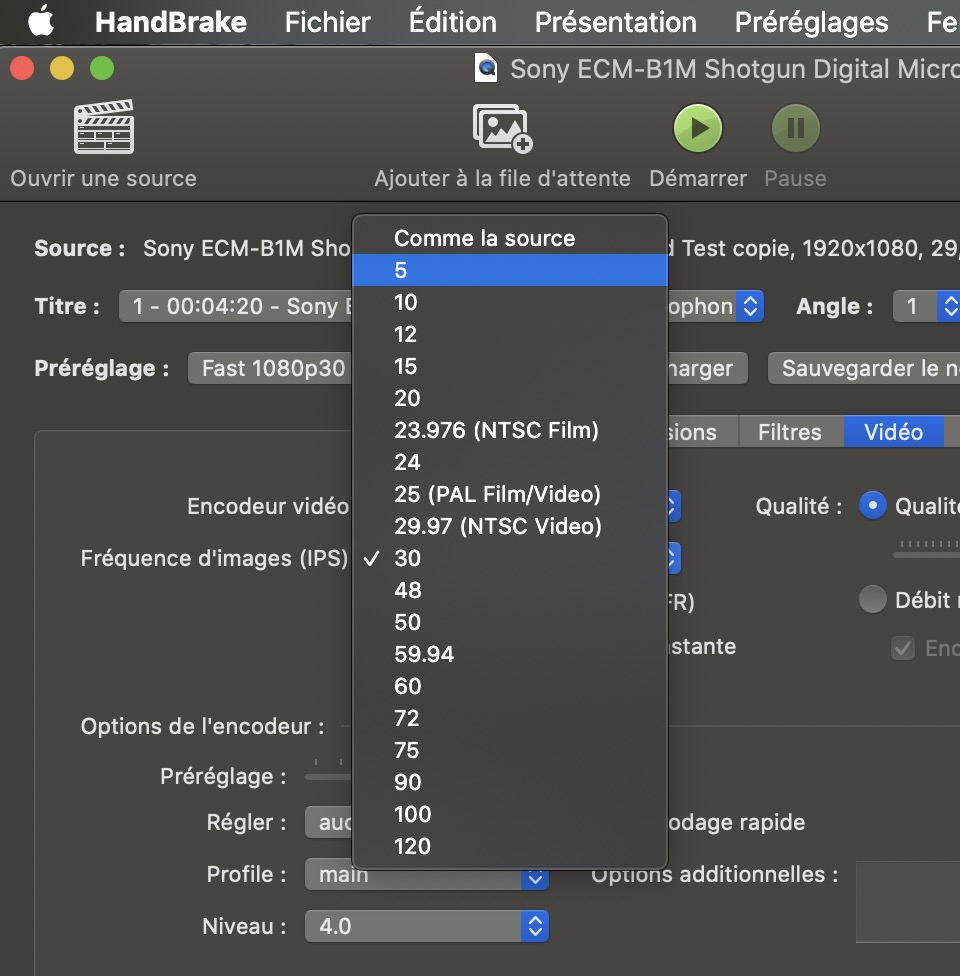Select Comme la source in the list
The width and height of the screenshot is (960, 976).
point(484,238)
